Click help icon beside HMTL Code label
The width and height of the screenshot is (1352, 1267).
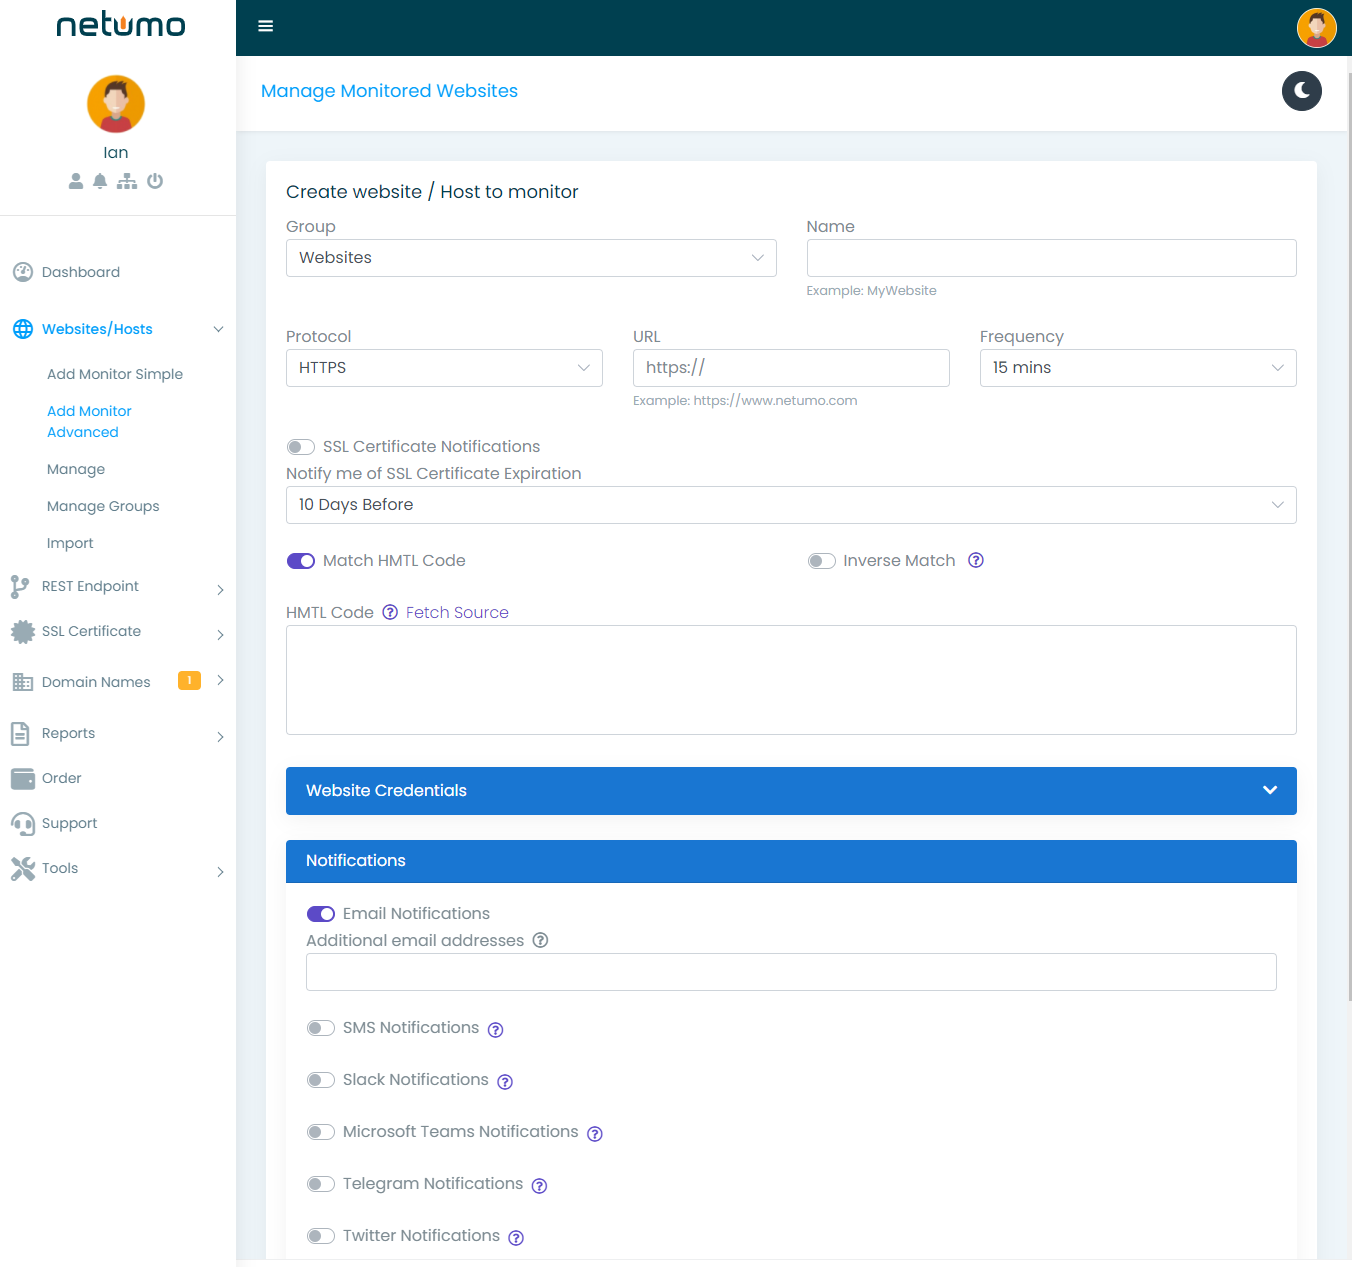pos(390,612)
